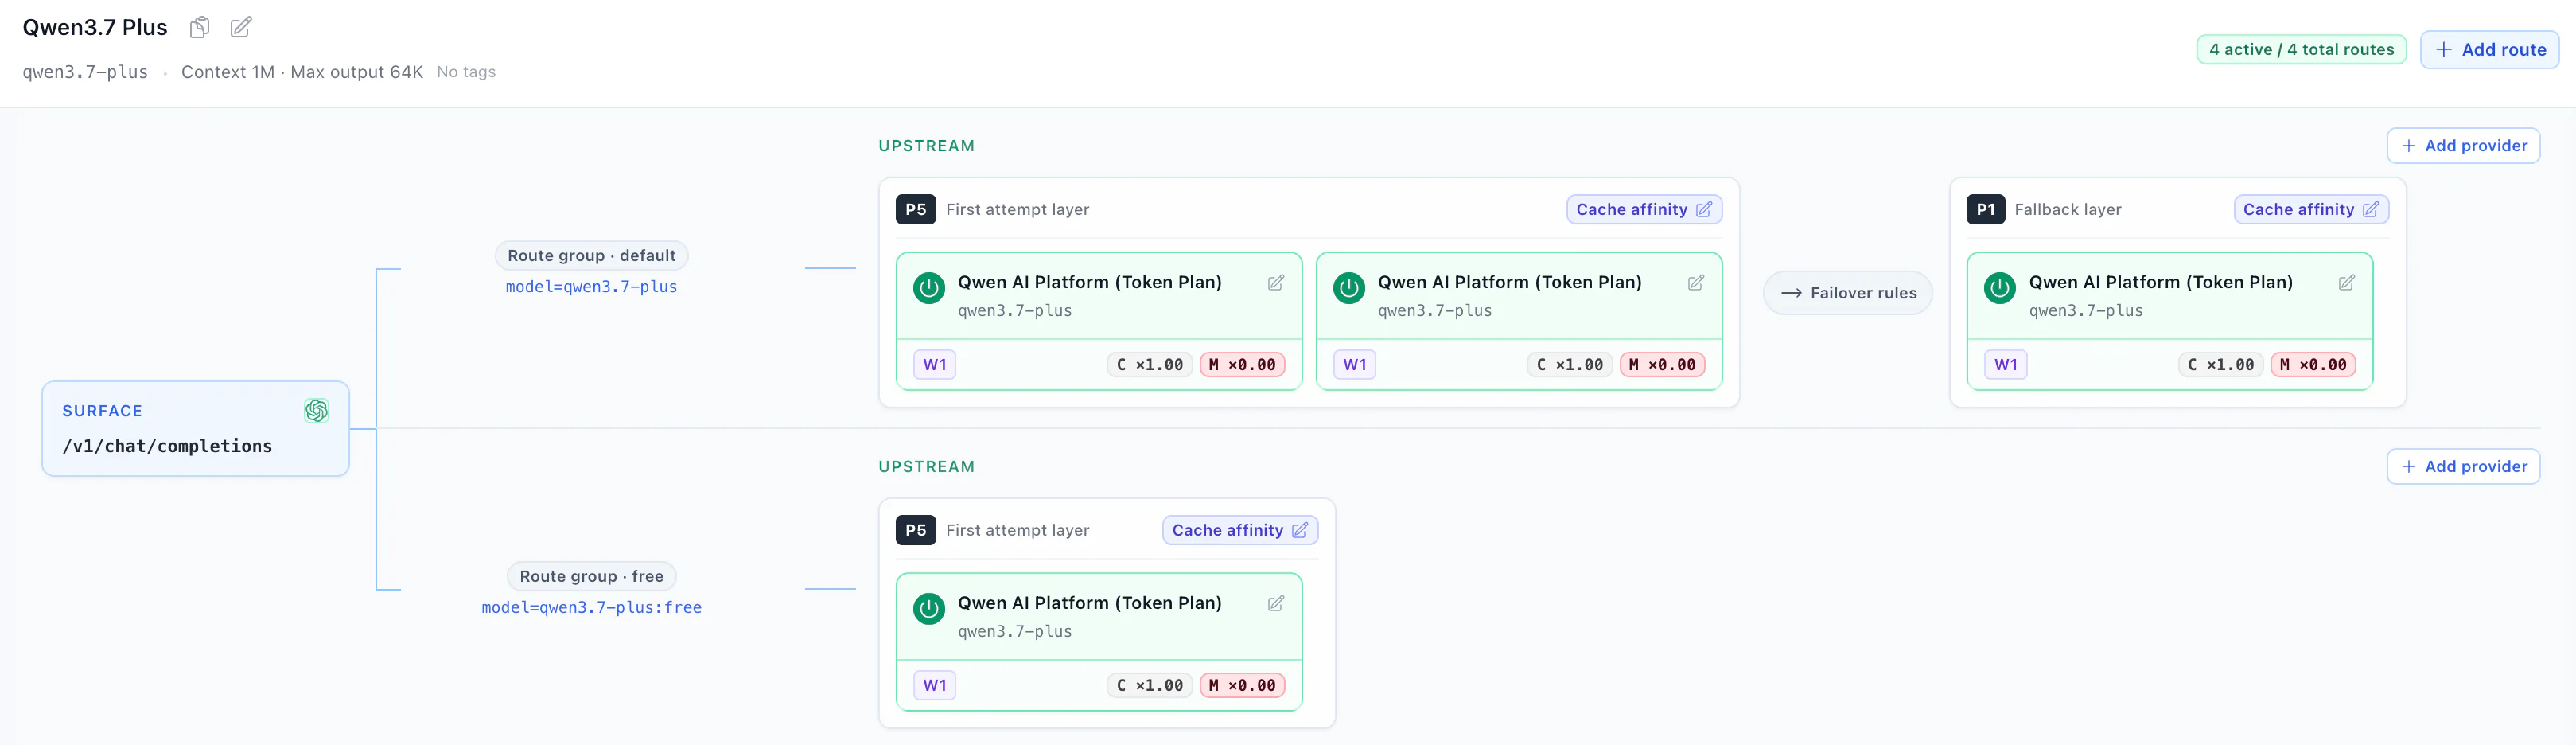Screen dimensions: 2576x745
Task: Edit the Fallback layer provider card
Action: pyautogui.click(x=2347, y=283)
